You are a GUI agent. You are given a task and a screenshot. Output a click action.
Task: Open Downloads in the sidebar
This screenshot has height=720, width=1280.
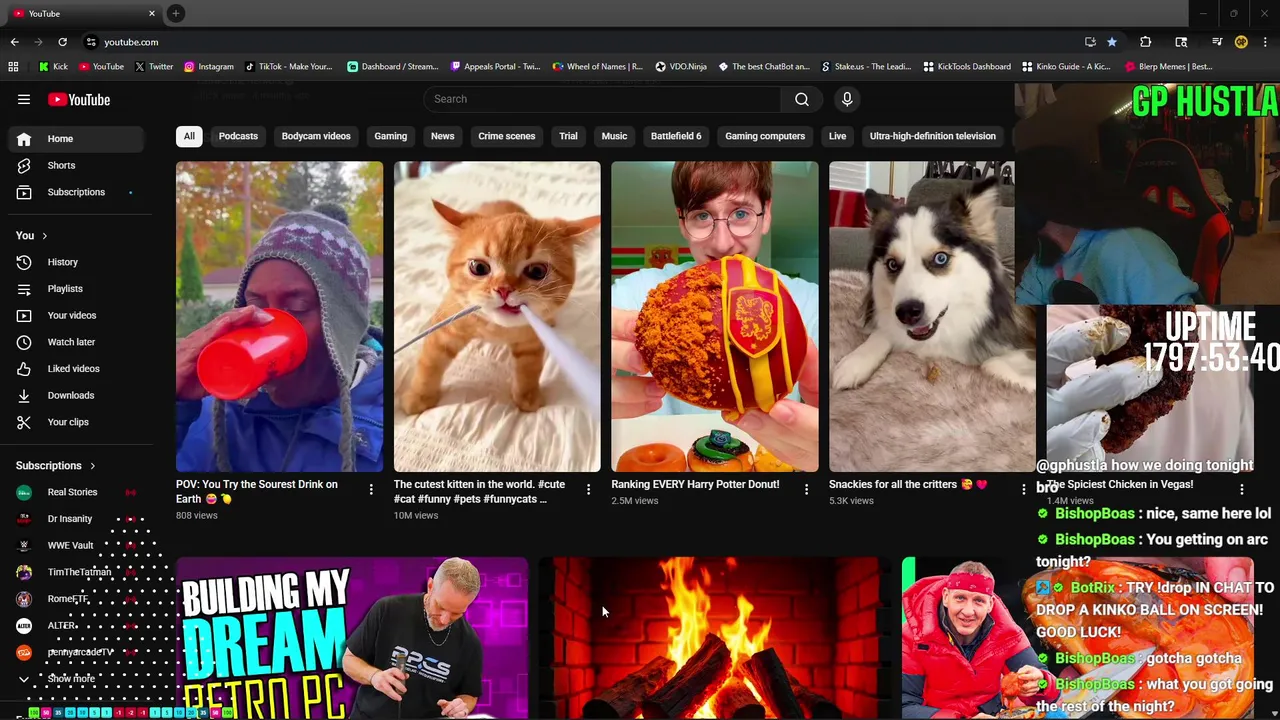tap(76, 395)
